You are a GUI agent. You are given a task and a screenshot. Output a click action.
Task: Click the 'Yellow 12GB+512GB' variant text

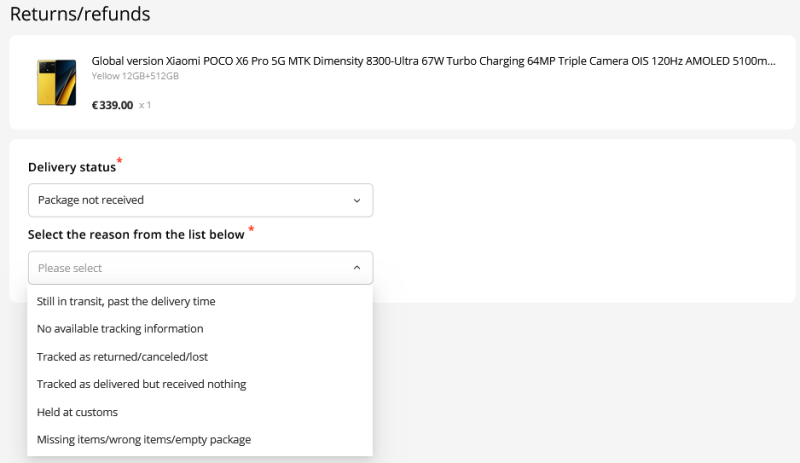(135, 76)
